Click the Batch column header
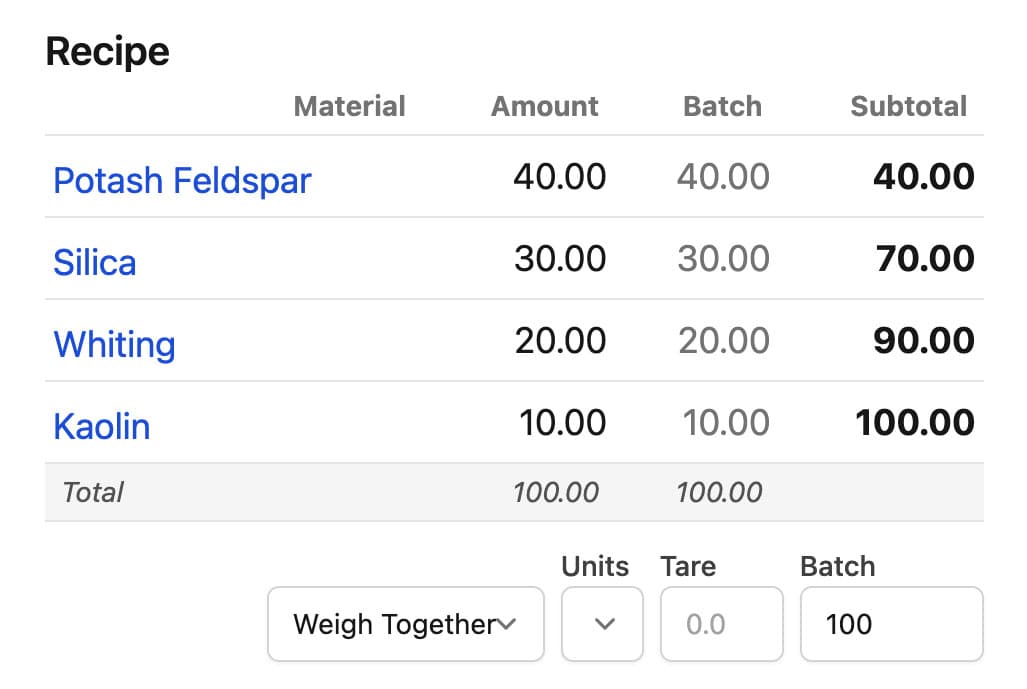The width and height of the screenshot is (1027, 689). (x=722, y=107)
